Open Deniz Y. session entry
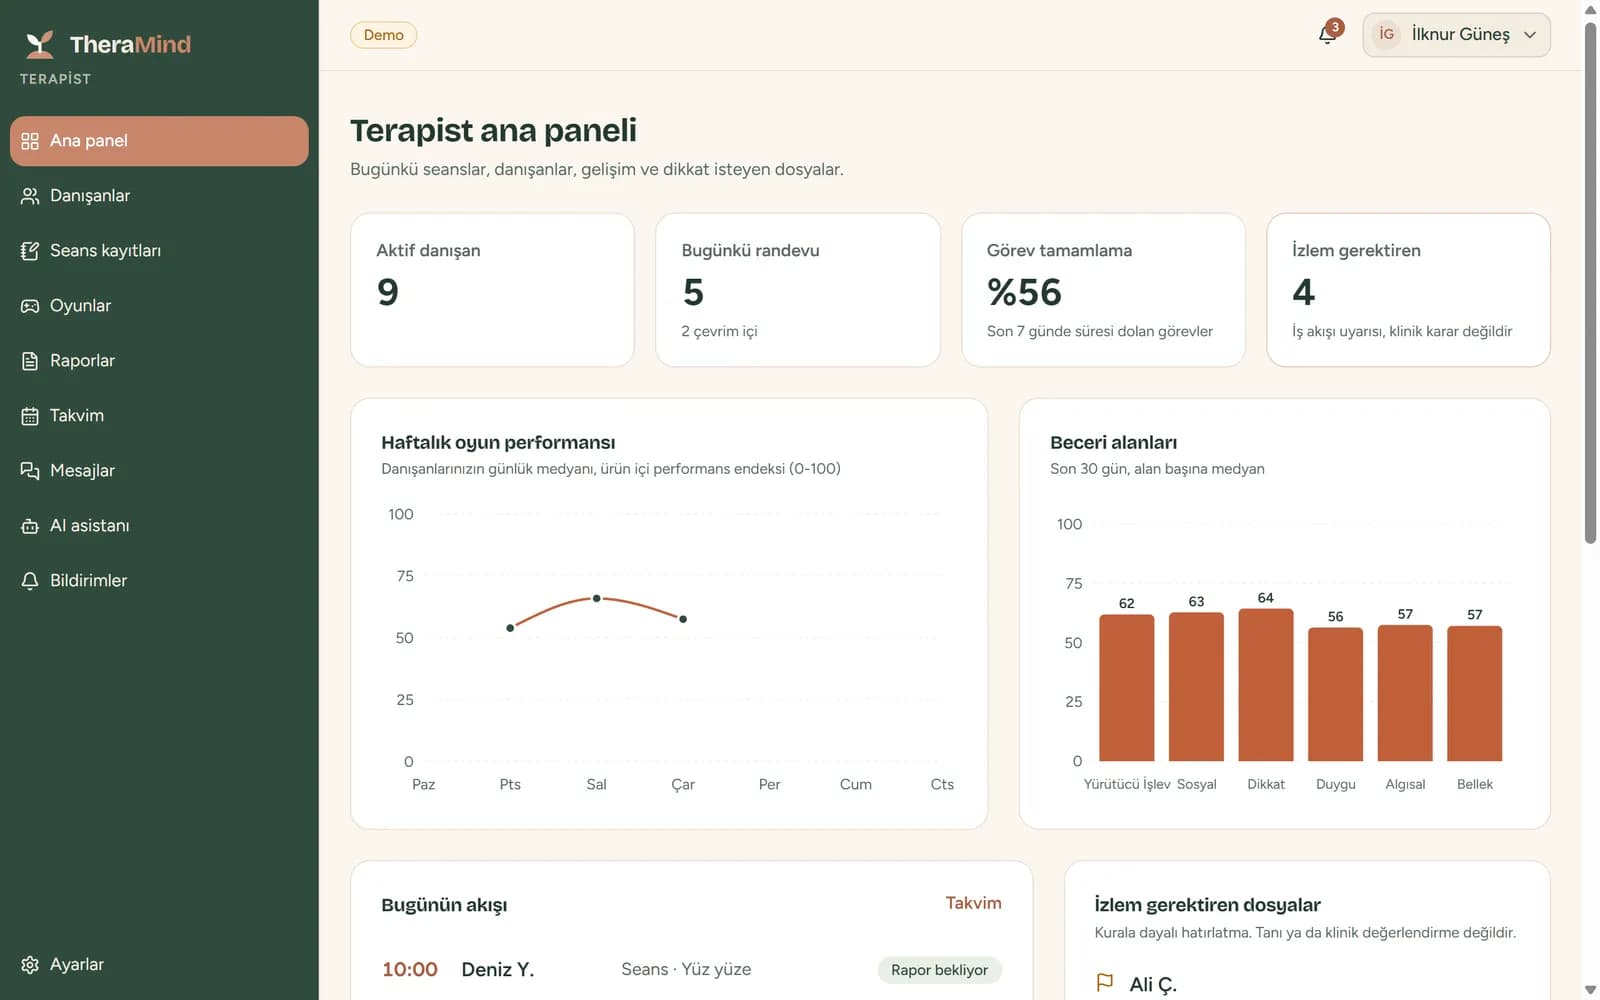The width and height of the screenshot is (1600, 1000). pos(497,969)
